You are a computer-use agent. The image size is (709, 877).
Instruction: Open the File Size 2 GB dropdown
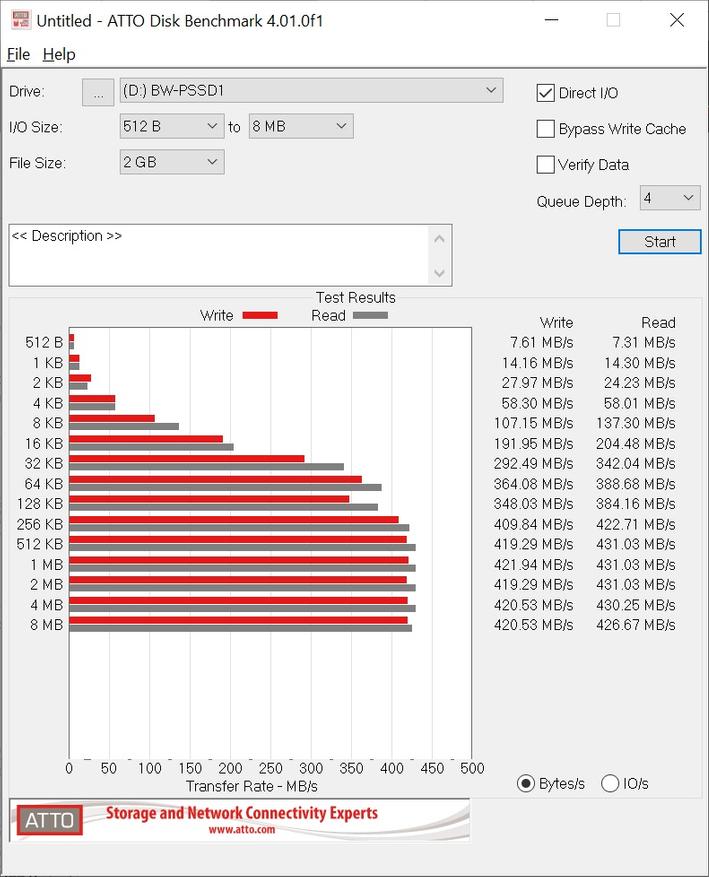click(171, 162)
